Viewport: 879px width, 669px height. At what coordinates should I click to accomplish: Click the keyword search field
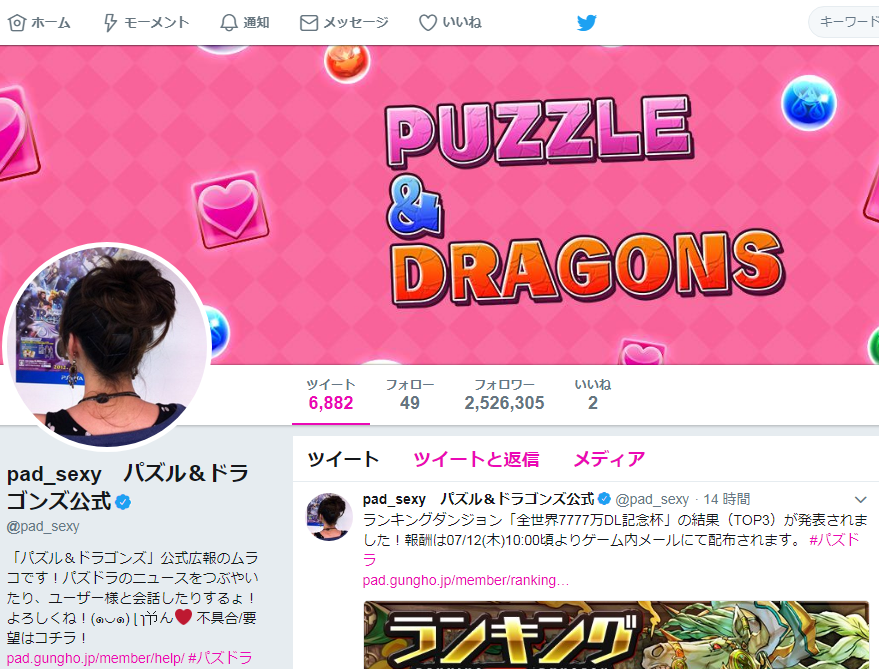(x=844, y=22)
